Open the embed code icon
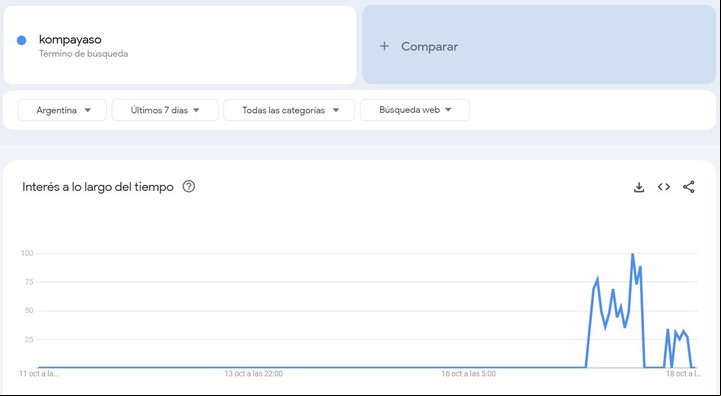 664,187
